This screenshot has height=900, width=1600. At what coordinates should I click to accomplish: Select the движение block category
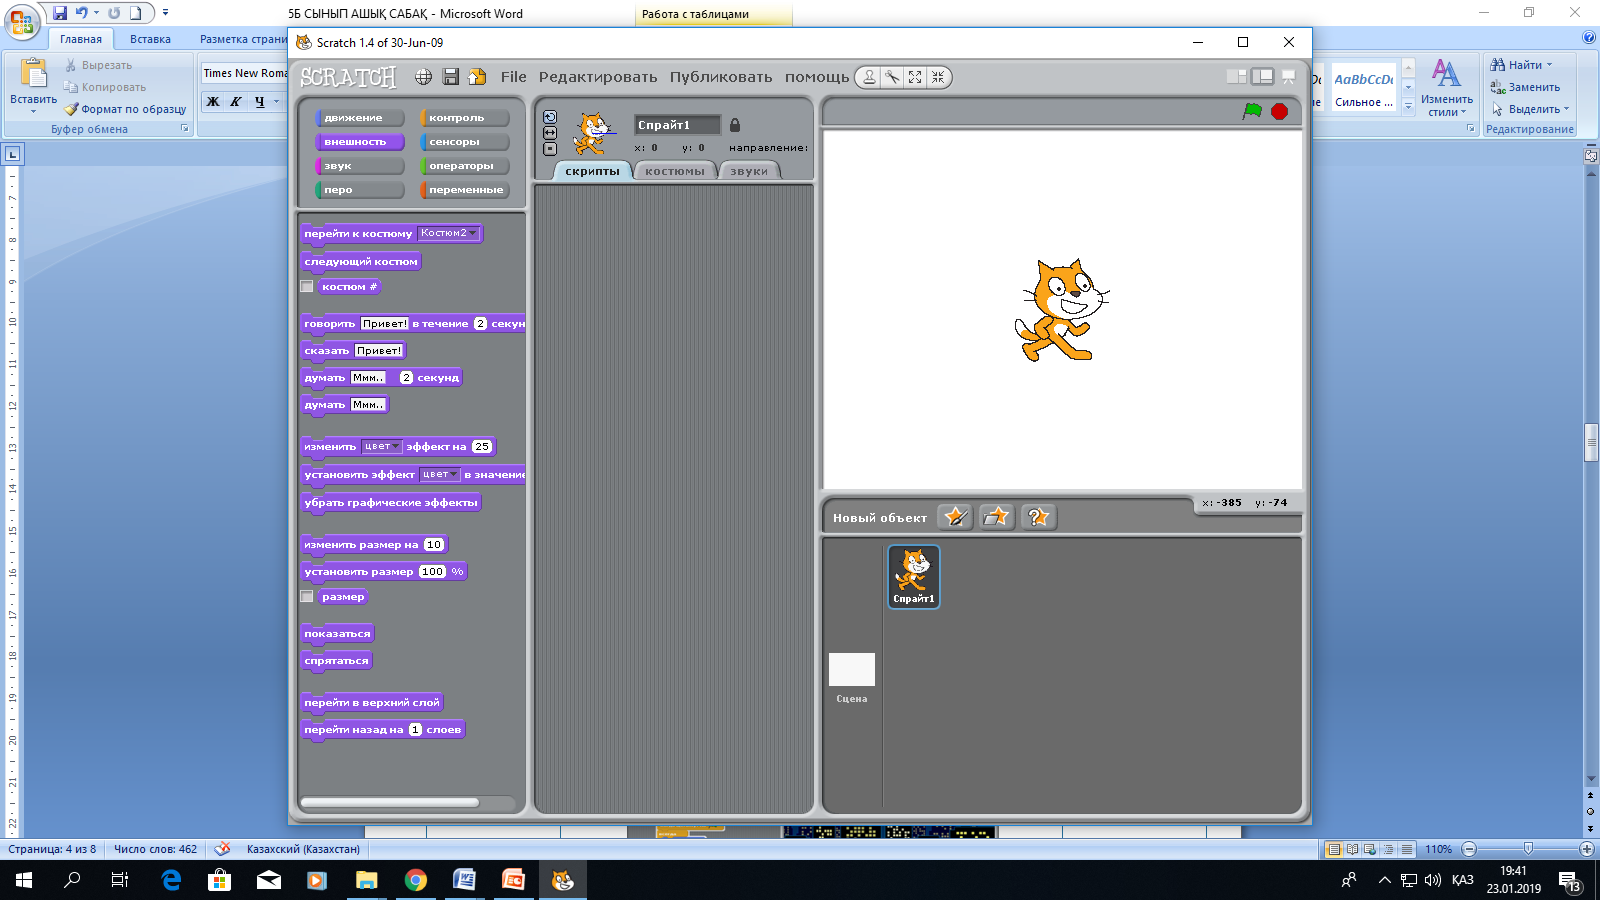click(360, 118)
